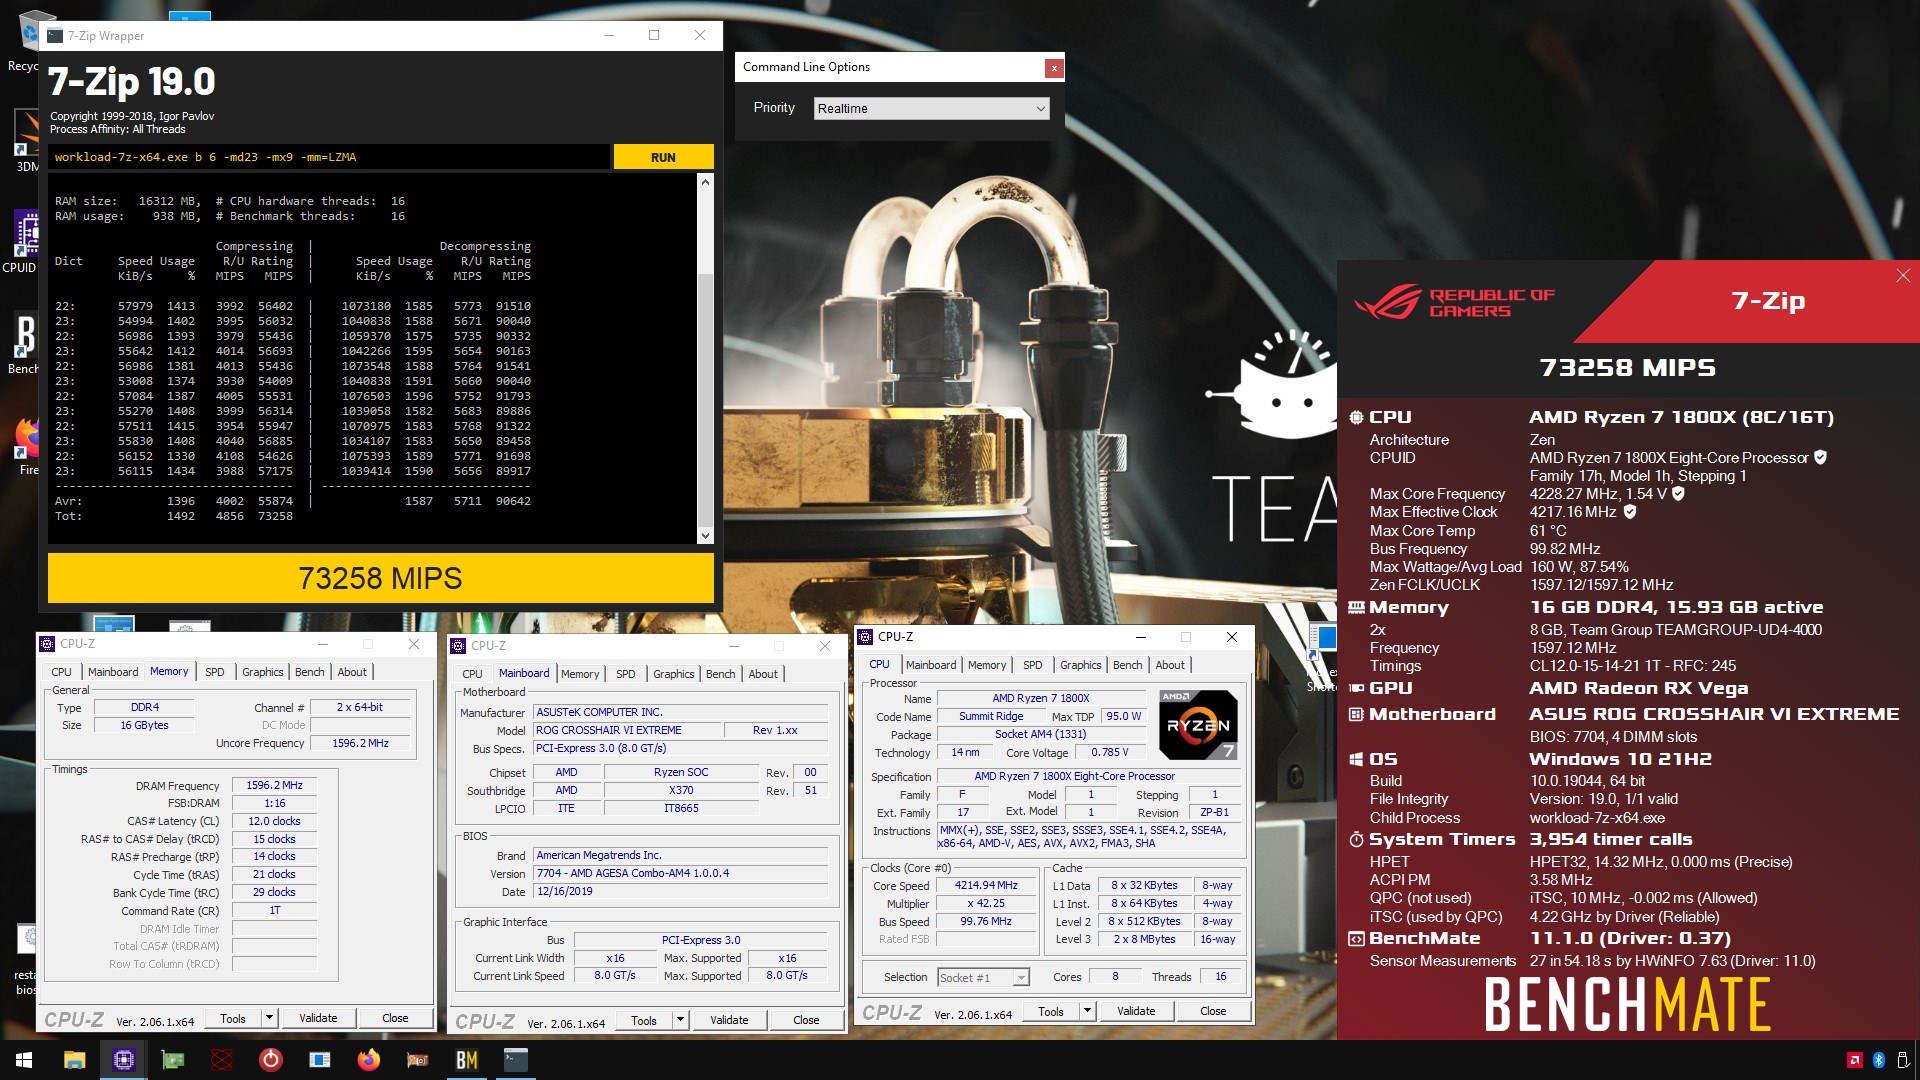
Task: Click the benchmark output scrollbar up arrow
Action: [705, 182]
